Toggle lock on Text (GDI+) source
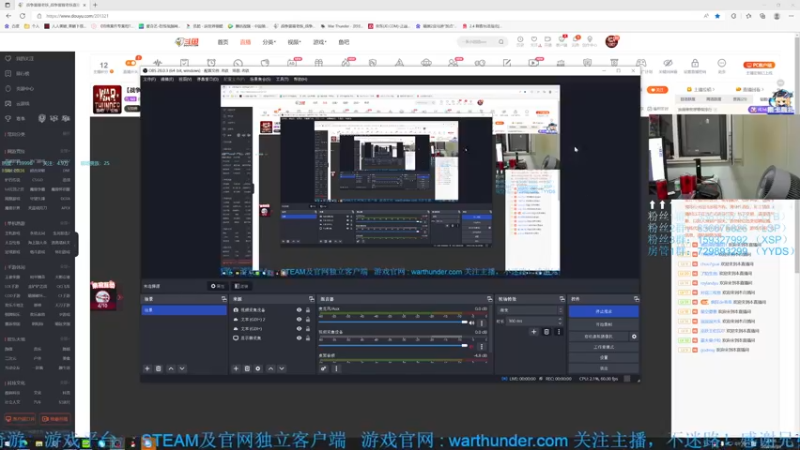 click(308, 329)
